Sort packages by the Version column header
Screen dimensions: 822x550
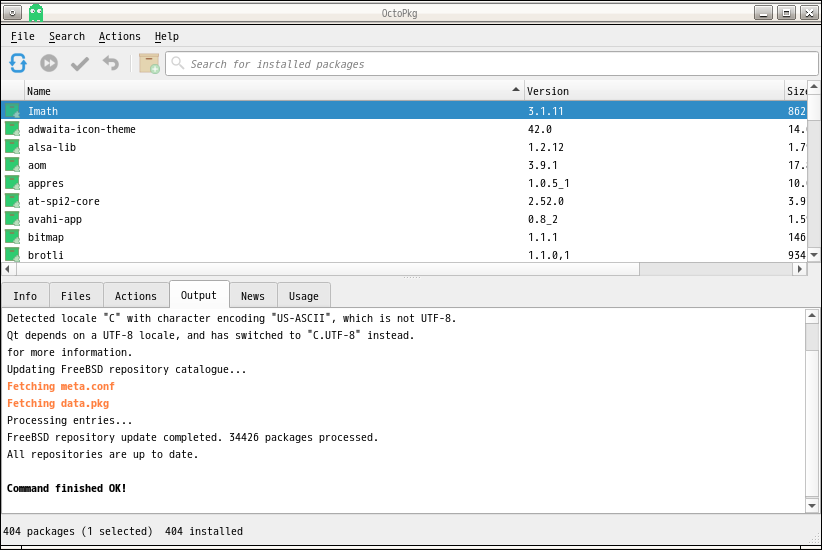pyautogui.click(x=654, y=91)
